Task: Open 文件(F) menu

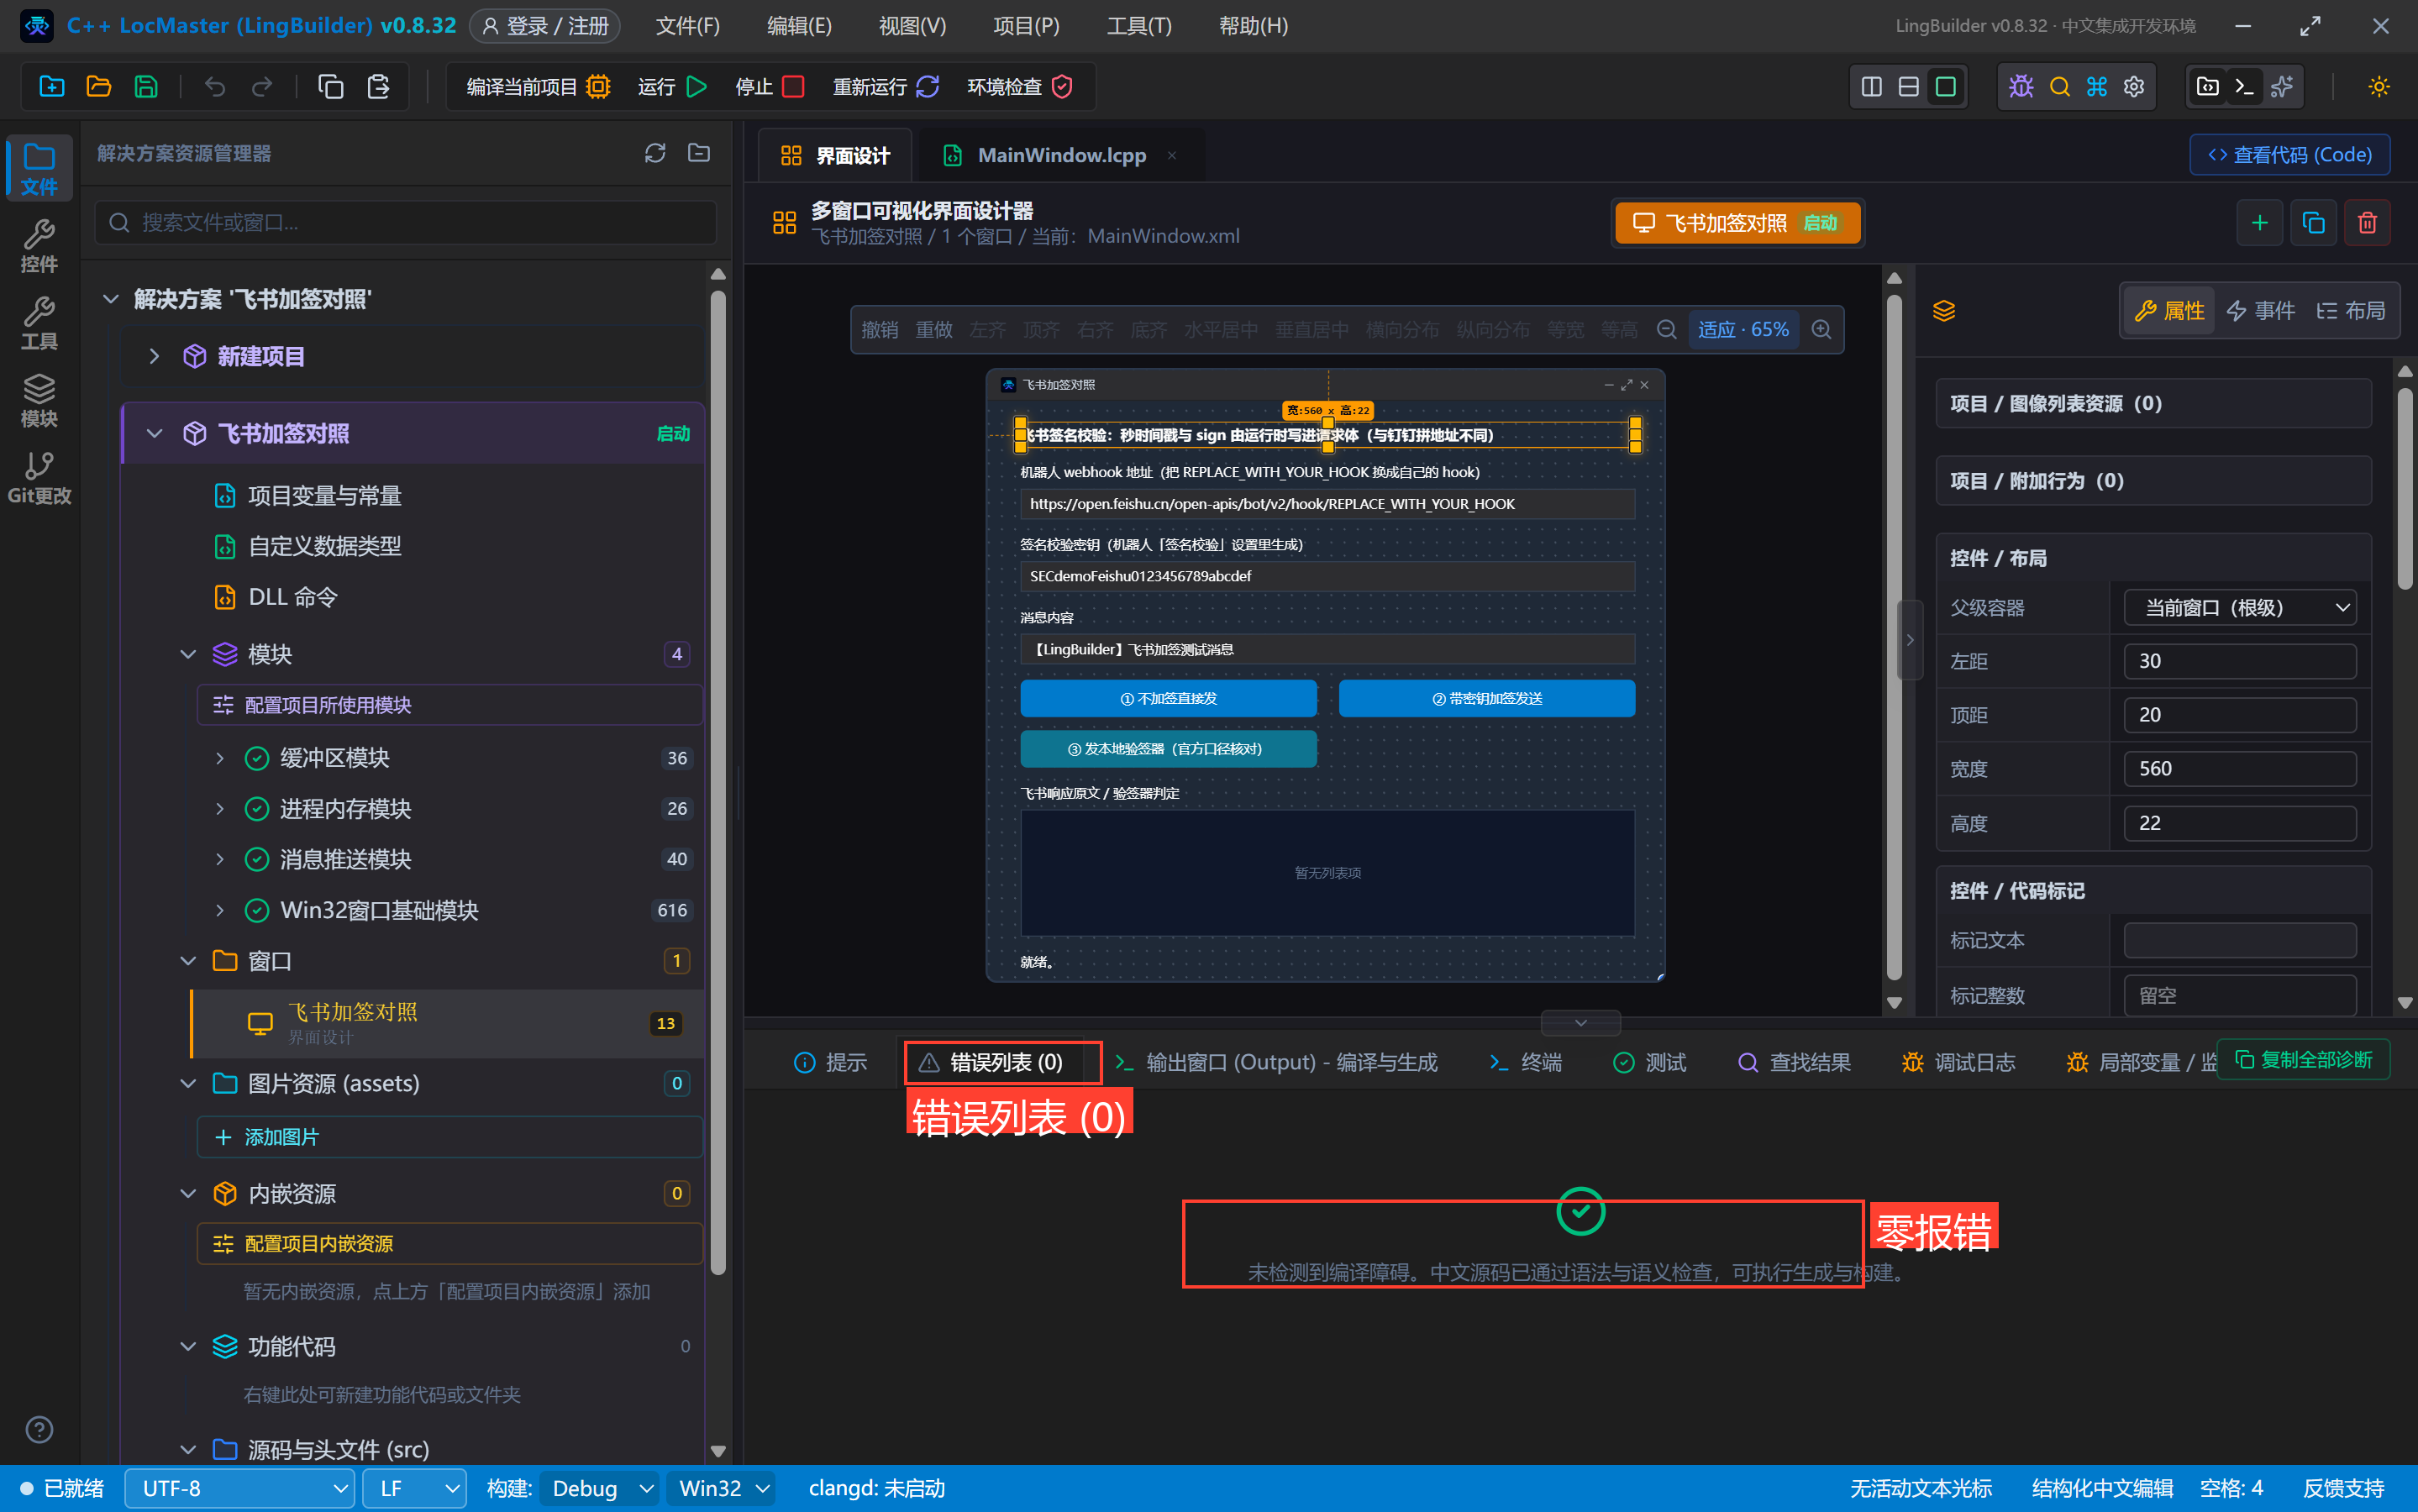Action: click(x=687, y=26)
